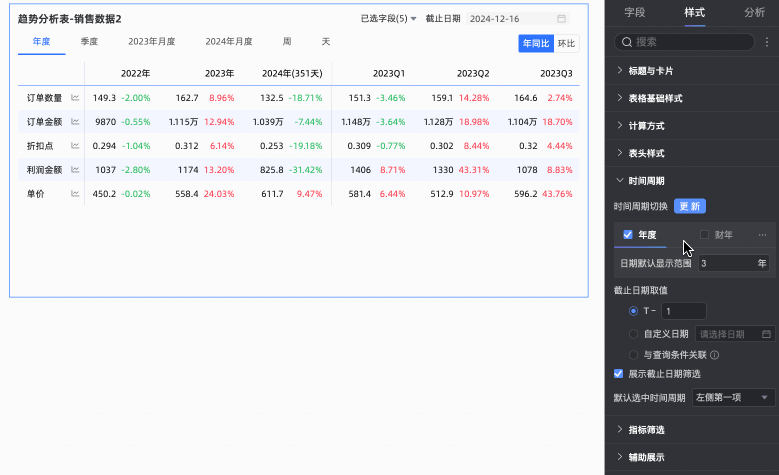Click the 截止日期 2024-12-16 date field

coord(518,19)
